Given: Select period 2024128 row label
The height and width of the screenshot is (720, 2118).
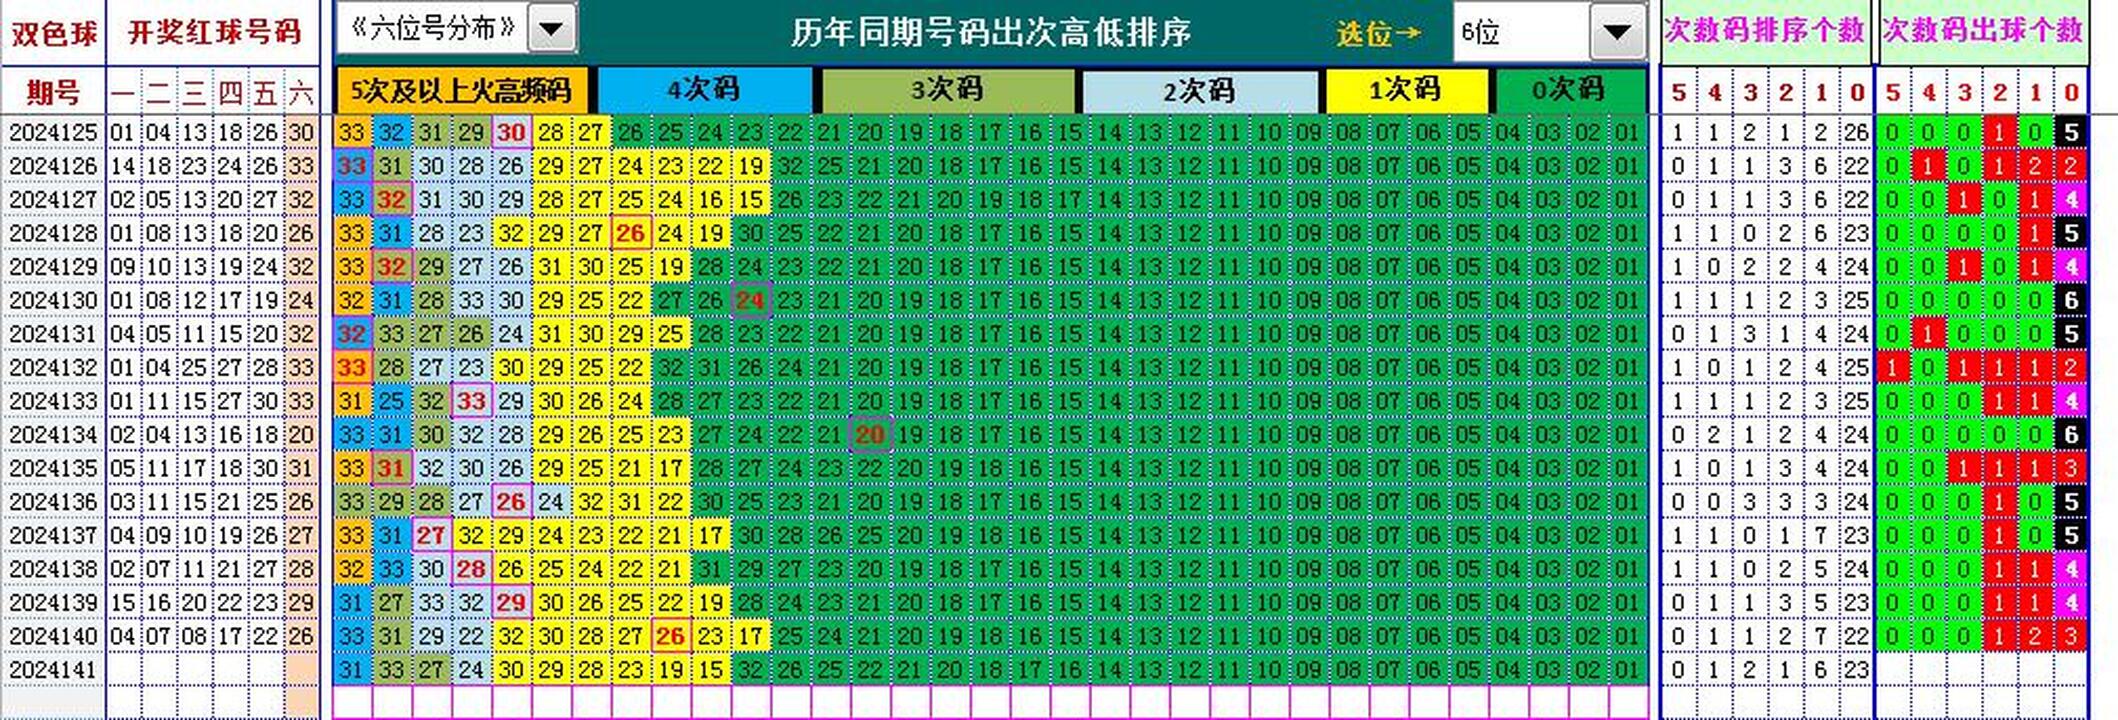Looking at the screenshot, I should pyautogui.click(x=53, y=233).
